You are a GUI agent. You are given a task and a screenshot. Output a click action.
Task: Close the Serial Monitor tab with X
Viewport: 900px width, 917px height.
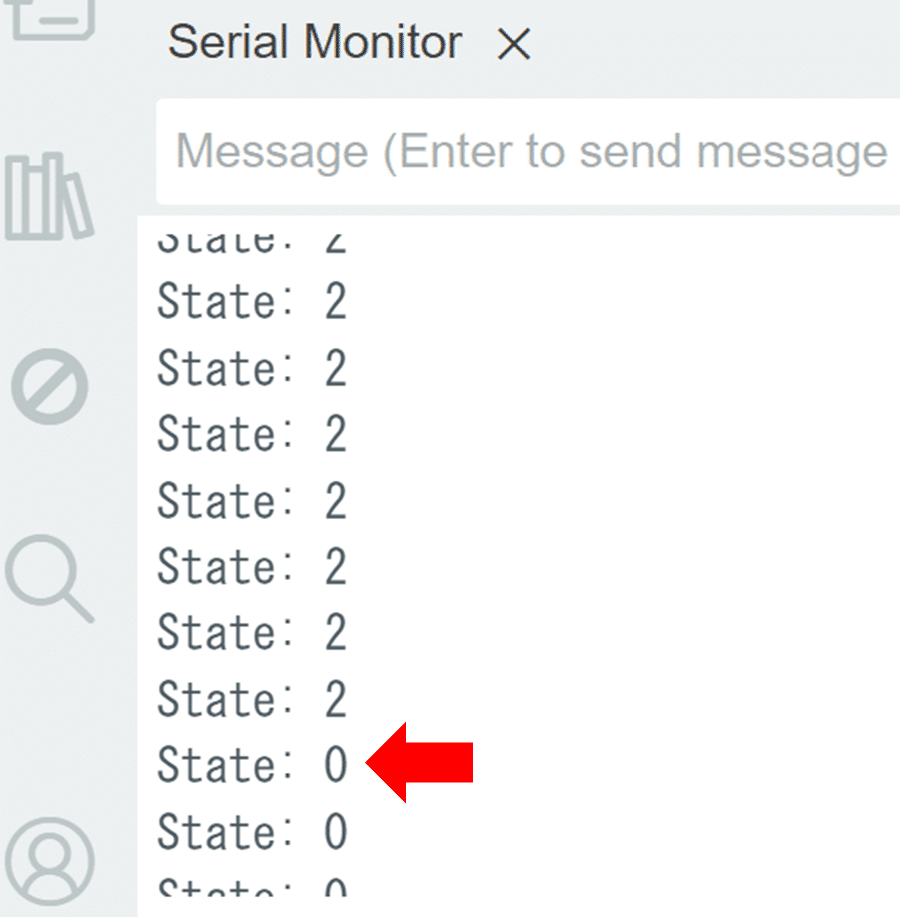point(513,44)
